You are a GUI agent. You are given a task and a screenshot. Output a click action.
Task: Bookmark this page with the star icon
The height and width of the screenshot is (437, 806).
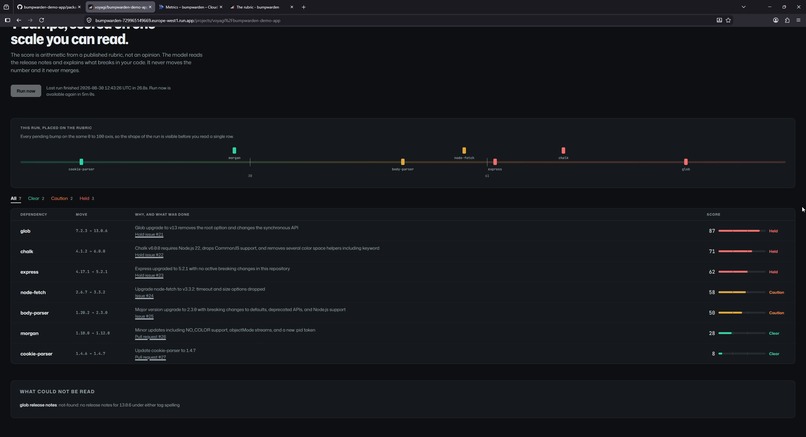tap(728, 21)
